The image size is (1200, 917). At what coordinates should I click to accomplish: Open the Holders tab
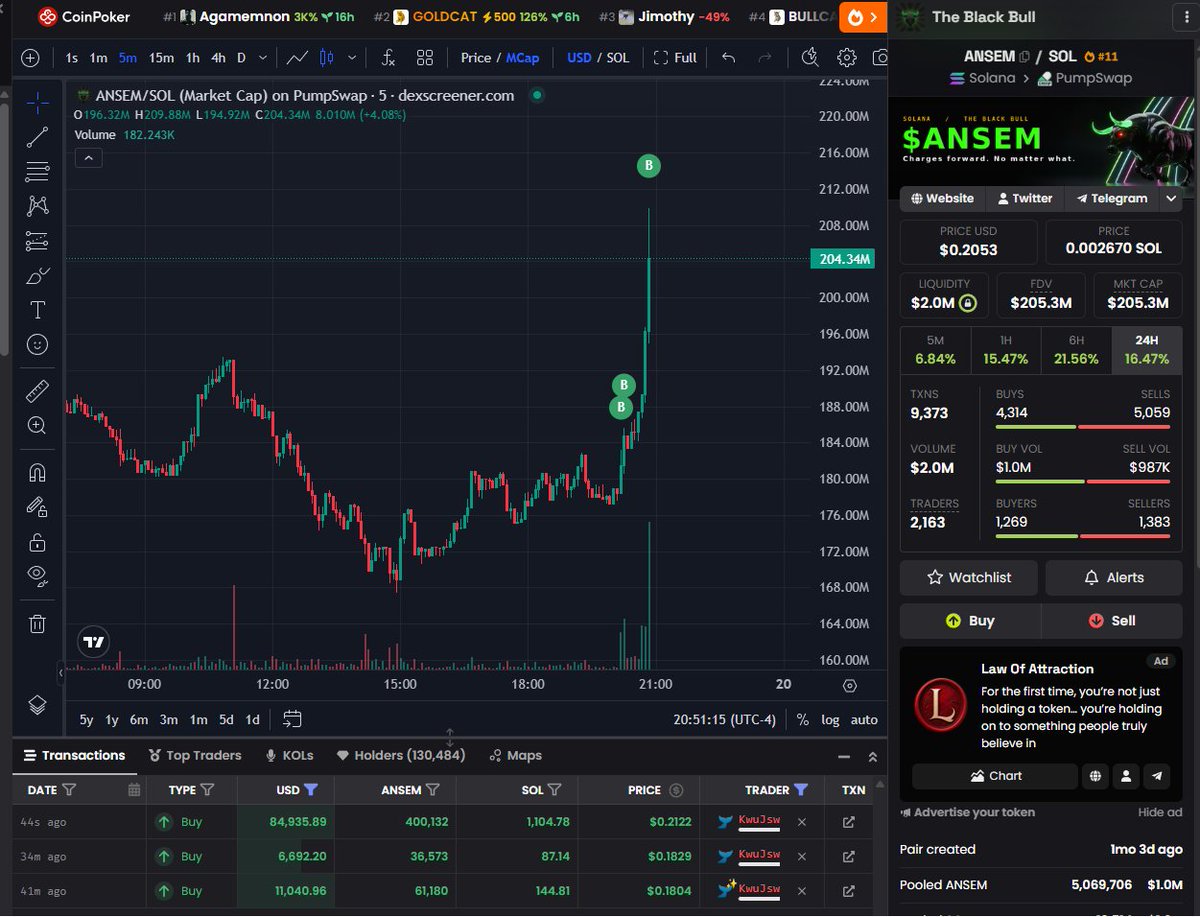401,755
